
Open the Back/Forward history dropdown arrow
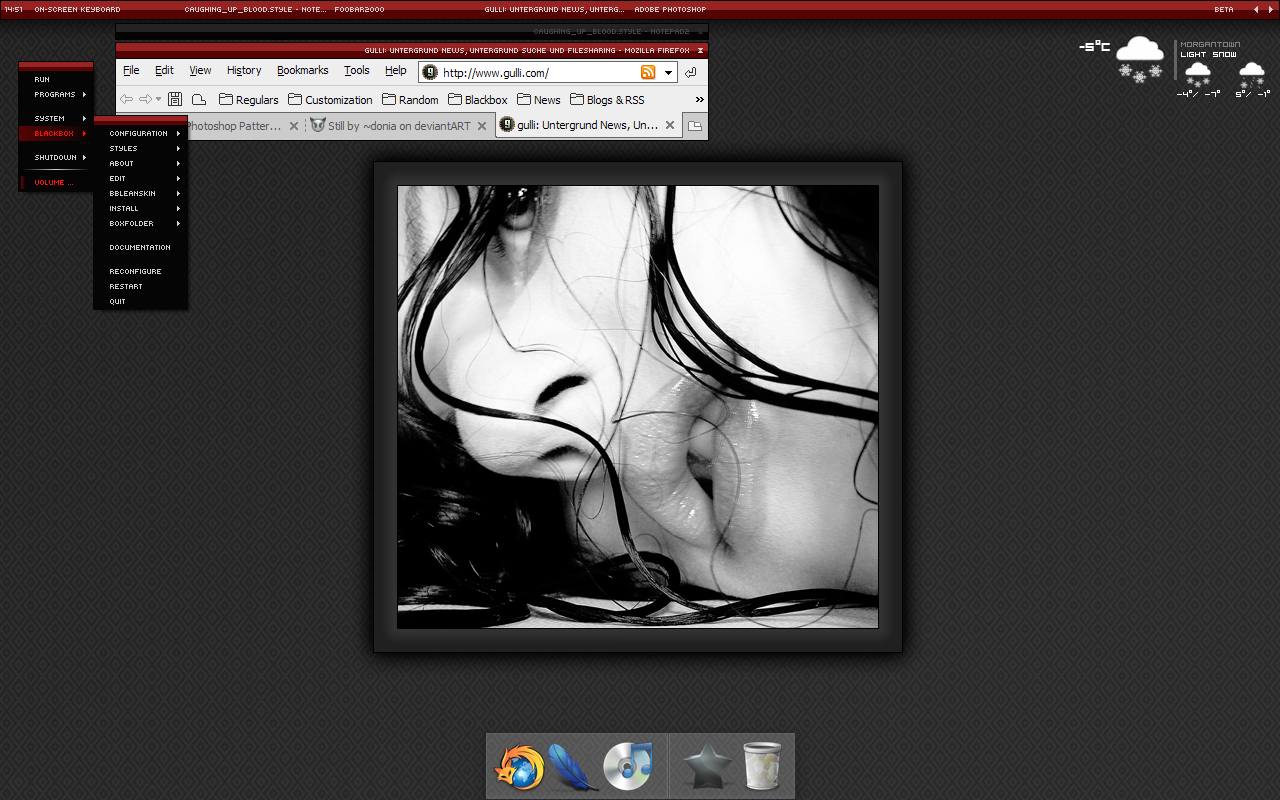coord(158,99)
